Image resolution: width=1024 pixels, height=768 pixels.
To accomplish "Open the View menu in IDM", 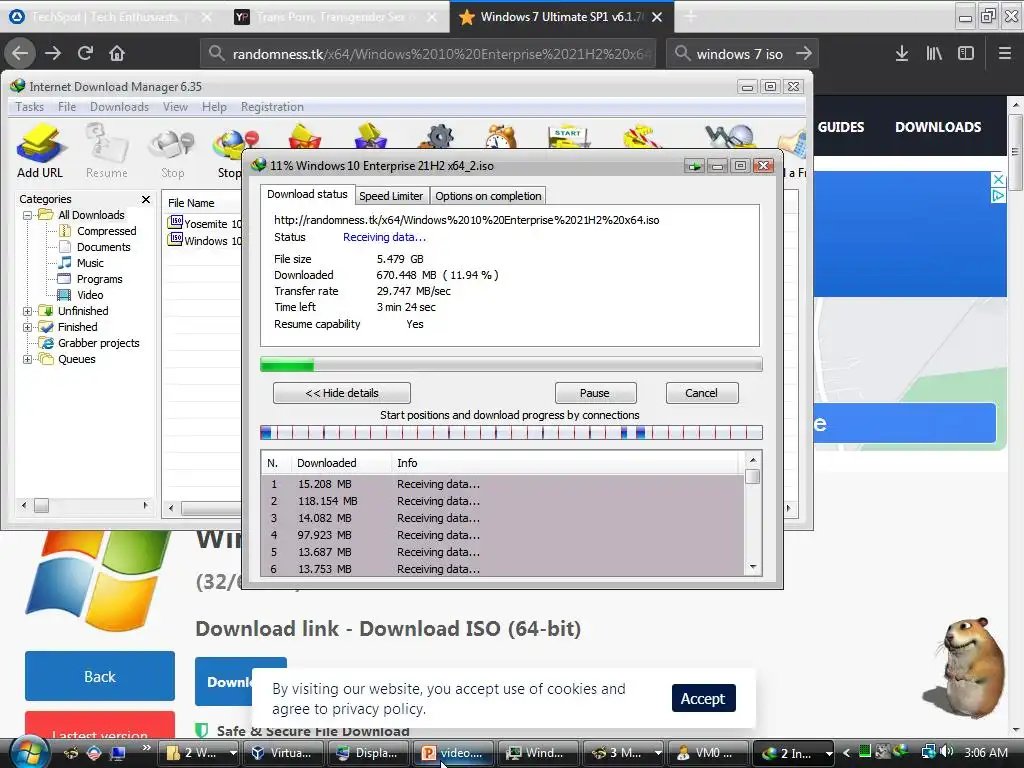I will (x=175, y=106).
